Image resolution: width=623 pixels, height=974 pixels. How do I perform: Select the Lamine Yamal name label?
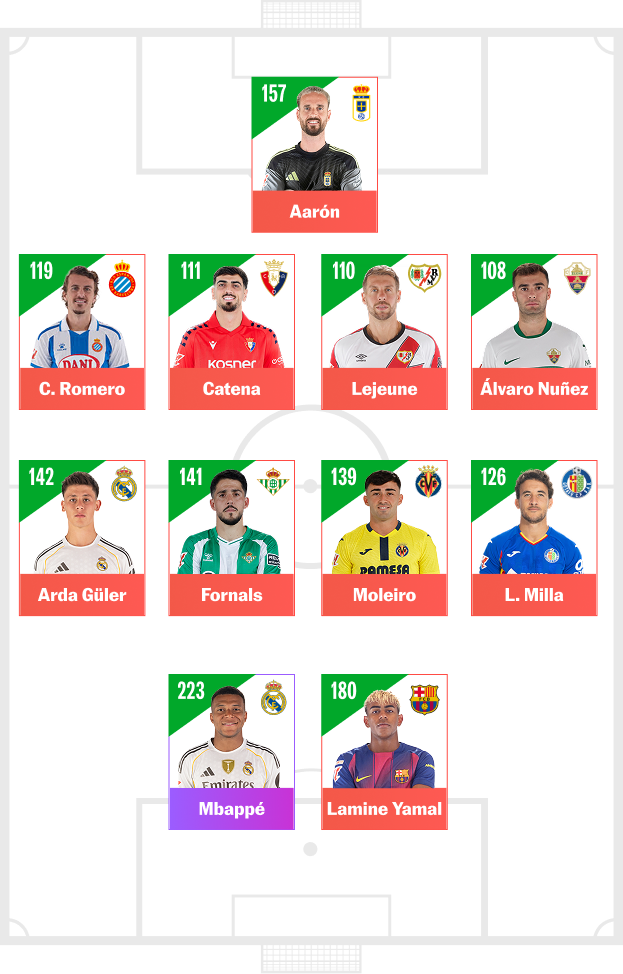coord(384,809)
